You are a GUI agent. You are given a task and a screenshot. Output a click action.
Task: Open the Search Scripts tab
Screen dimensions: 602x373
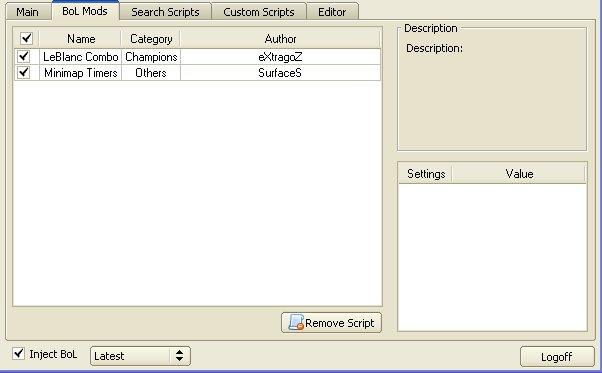(x=165, y=12)
